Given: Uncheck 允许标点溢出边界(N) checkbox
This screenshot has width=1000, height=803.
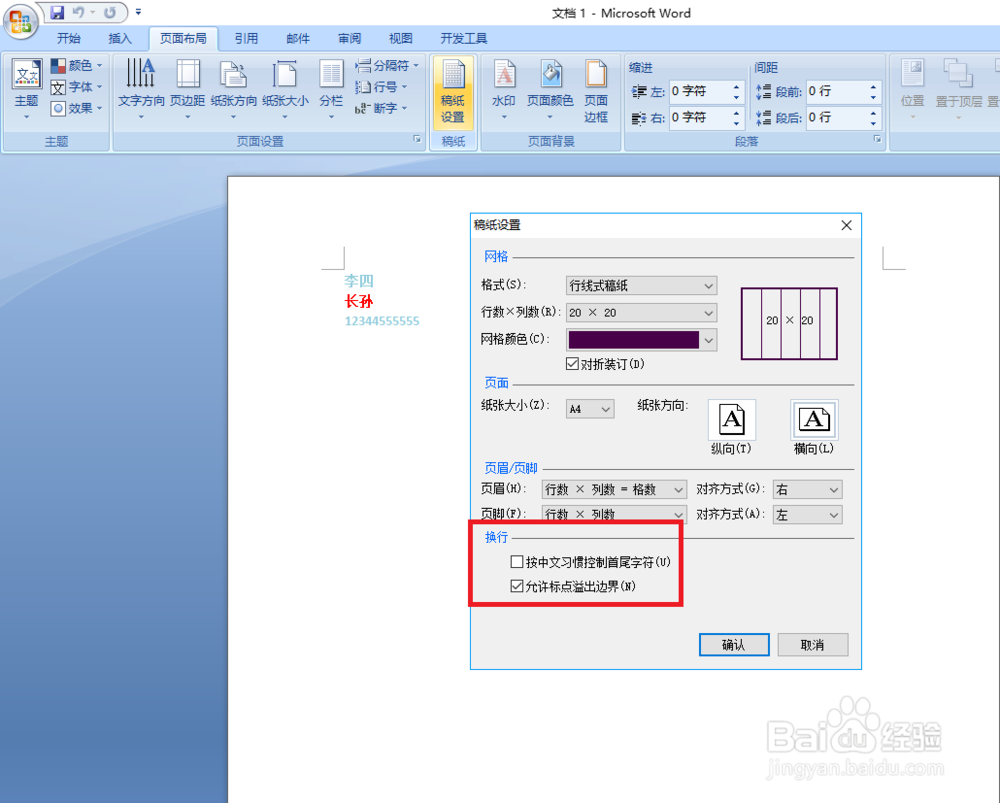Looking at the screenshot, I should [x=573, y=586].
